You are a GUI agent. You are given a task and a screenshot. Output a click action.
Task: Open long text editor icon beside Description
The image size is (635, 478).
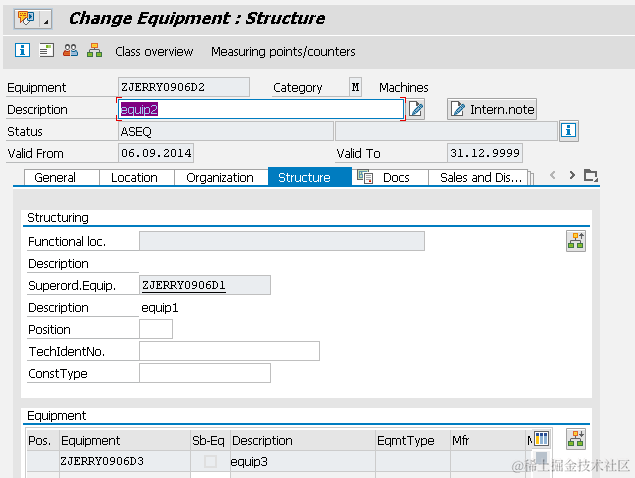(416, 109)
